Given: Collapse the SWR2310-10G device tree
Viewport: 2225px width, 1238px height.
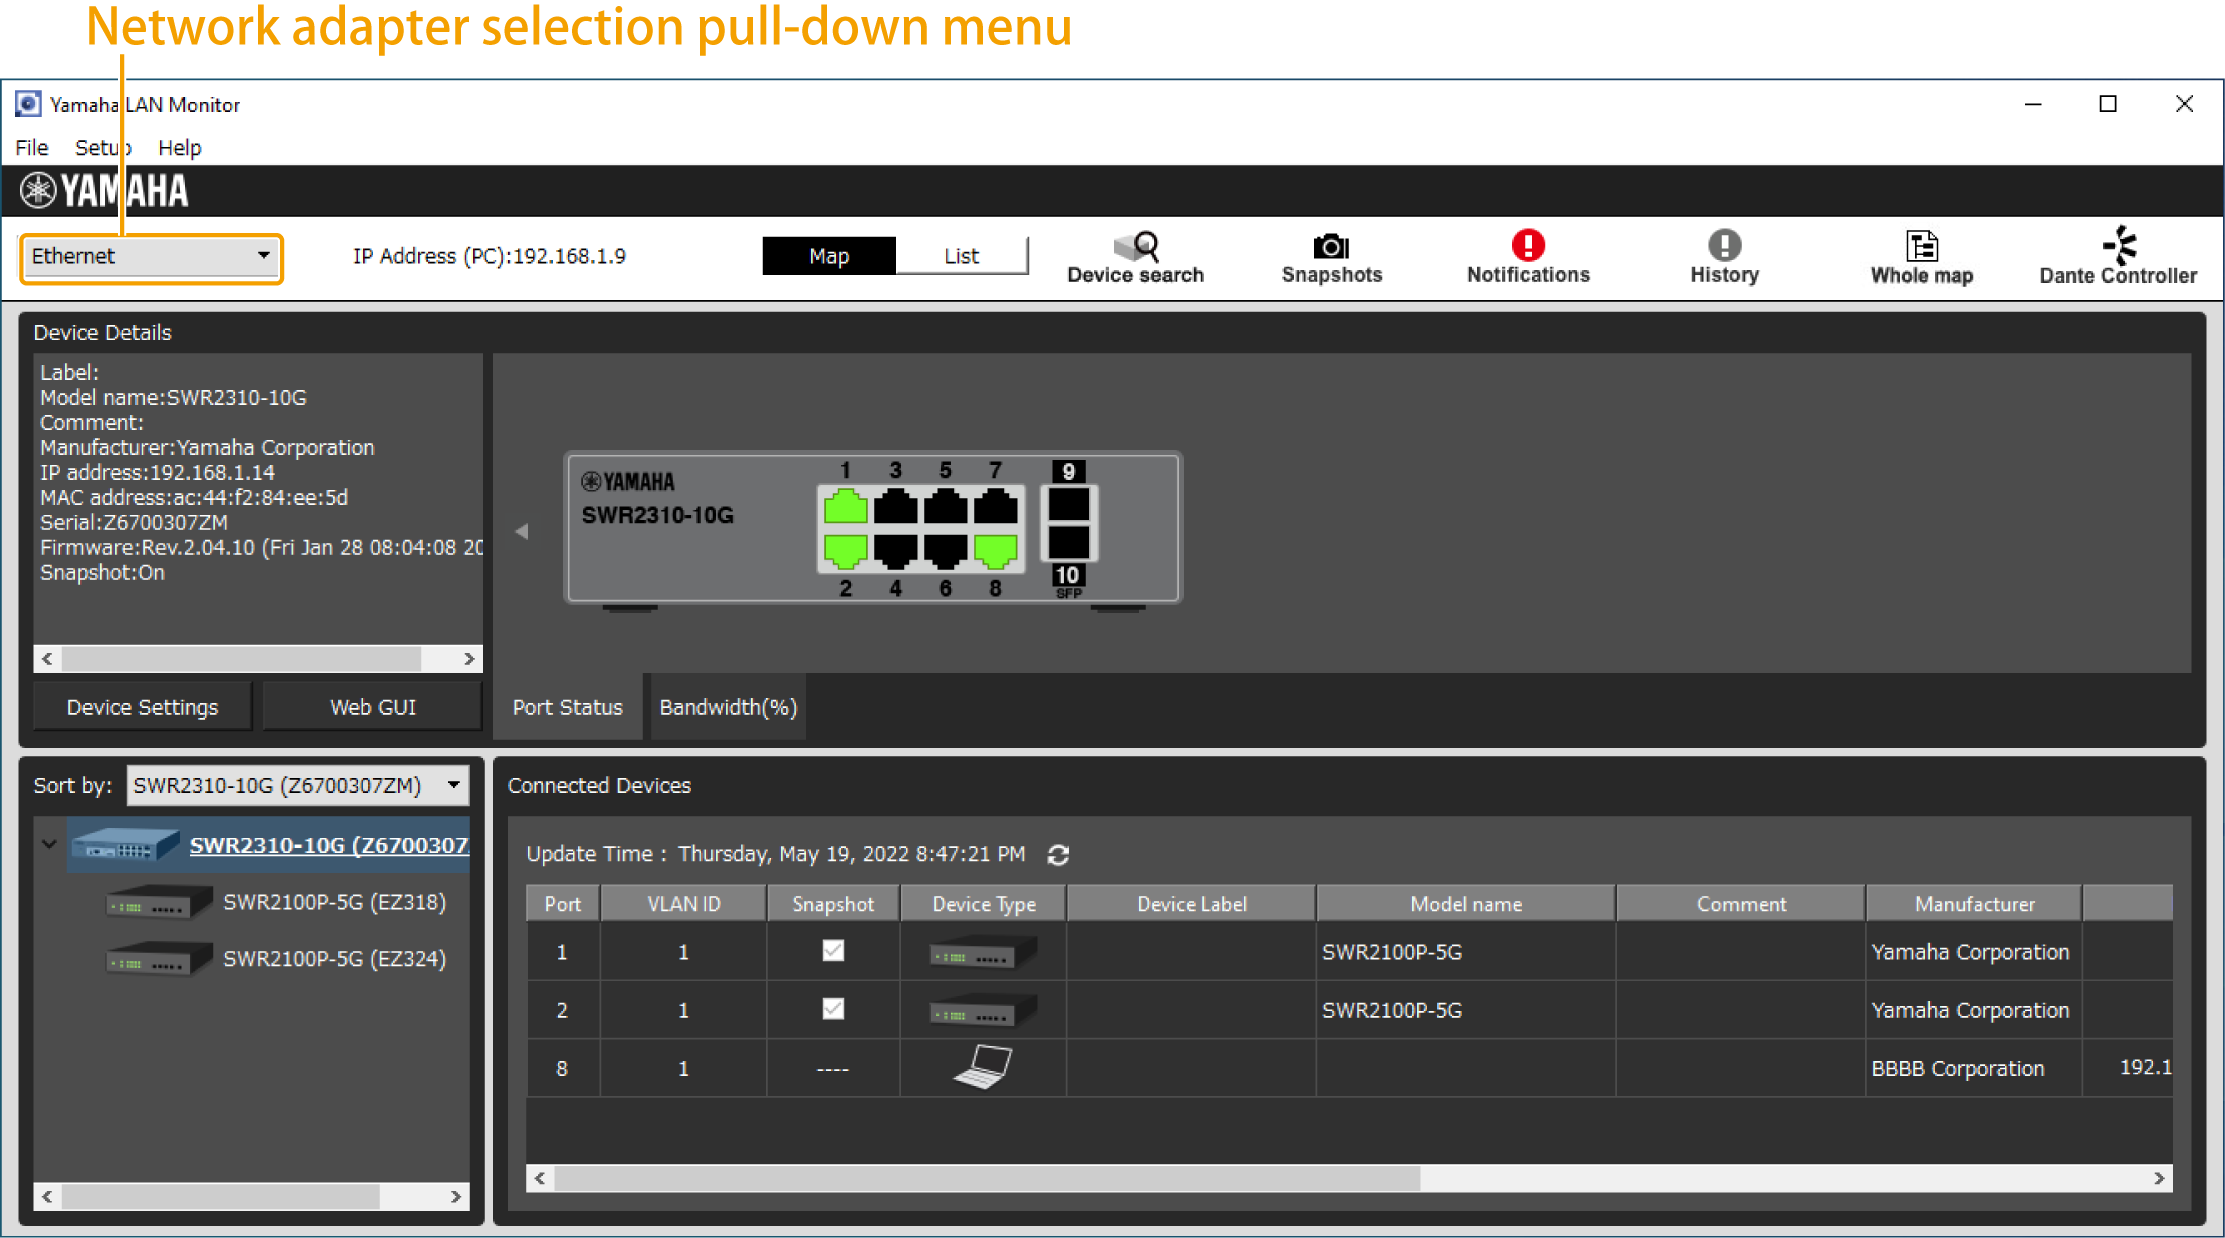Looking at the screenshot, I should (x=48, y=844).
